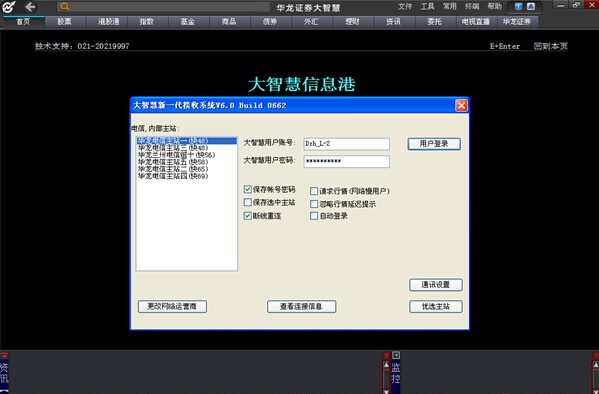Click the 用户登录 button
Image resolution: width=599 pixels, height=394 pixels.
(x=434, y=144)
